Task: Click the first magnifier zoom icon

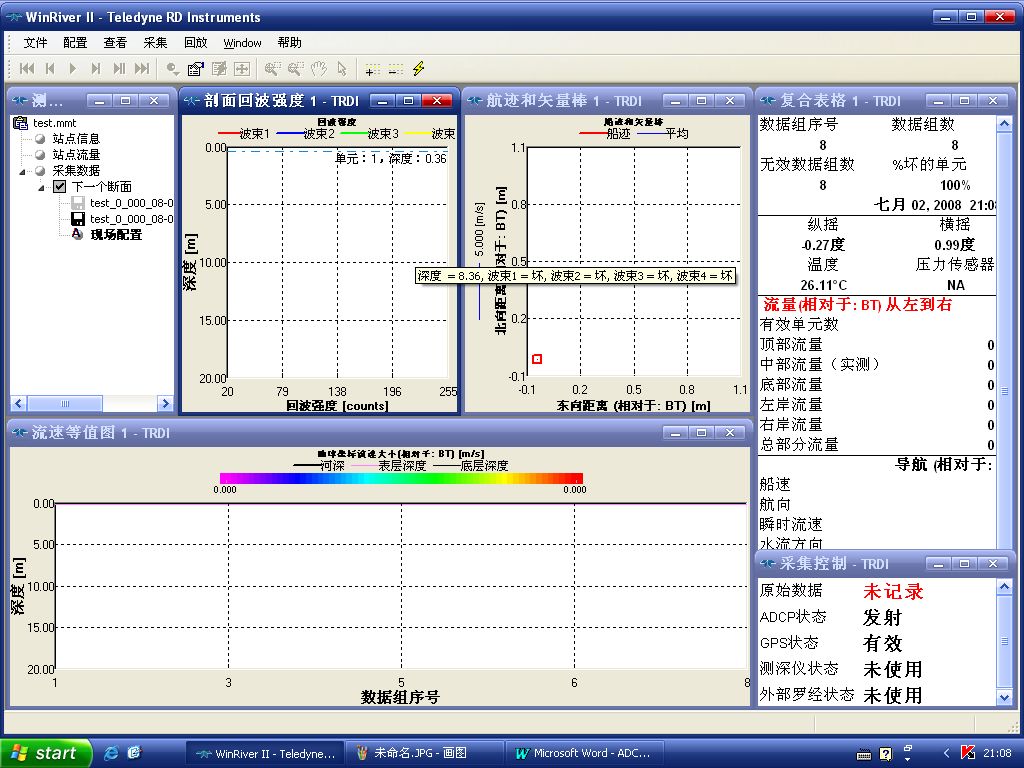Action: tap(272, 69)
